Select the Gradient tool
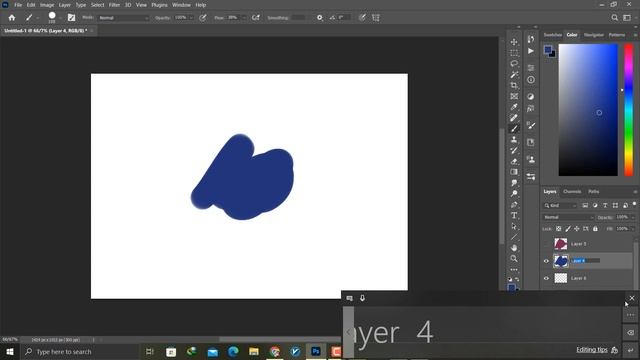 tap(514, 172)
